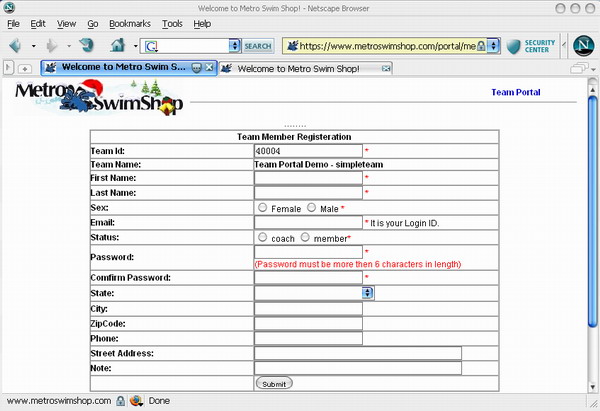The image size is (600, 411).
Task: Toggle the sidebar panel arrow
Action: pyautogui.click(x=8, y=68)
